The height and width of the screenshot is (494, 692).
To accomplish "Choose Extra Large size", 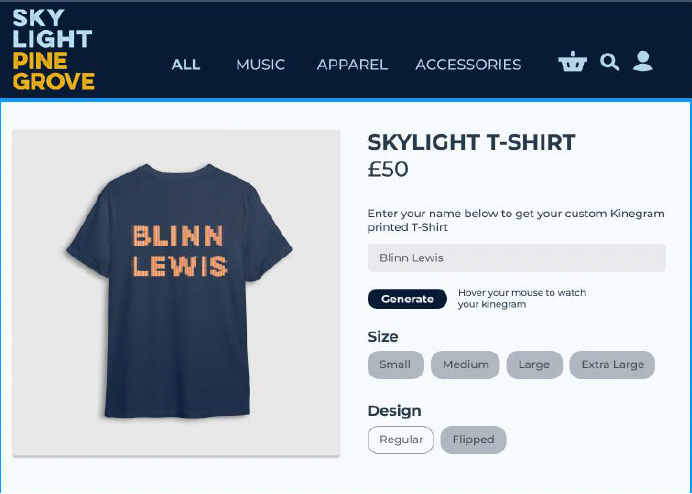I will [612, 365].
